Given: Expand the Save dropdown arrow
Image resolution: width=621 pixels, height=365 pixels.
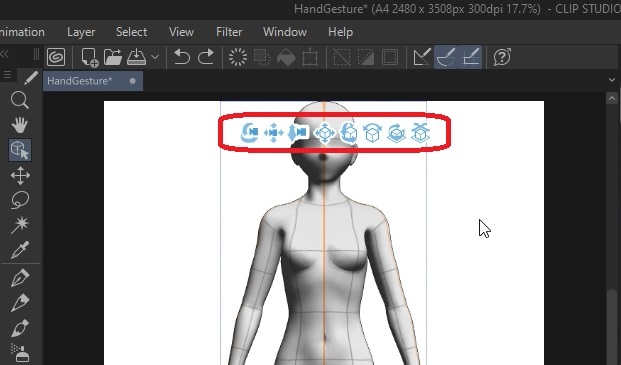Looking at the screenshot, I should [x=155, y=57].
